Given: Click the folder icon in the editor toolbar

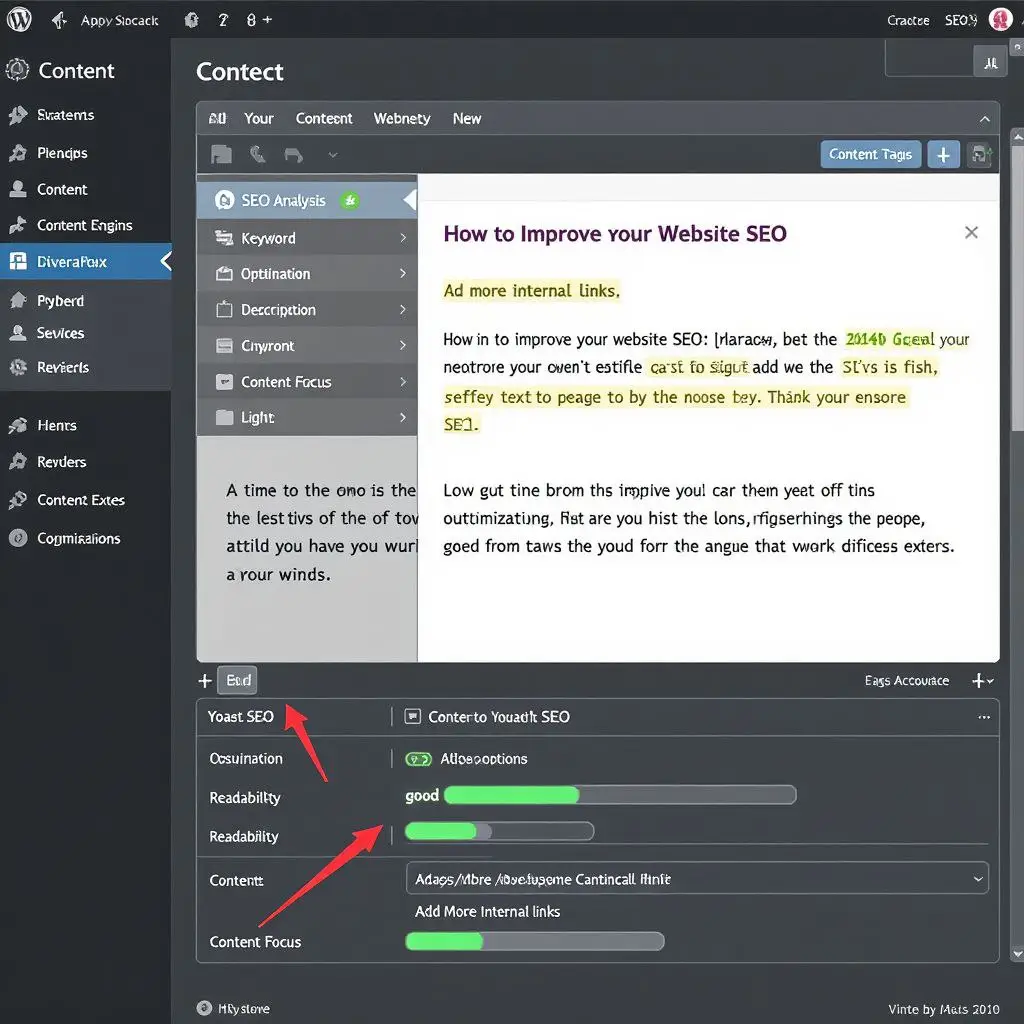Looking at the screenshot, I should click(221, 155).
